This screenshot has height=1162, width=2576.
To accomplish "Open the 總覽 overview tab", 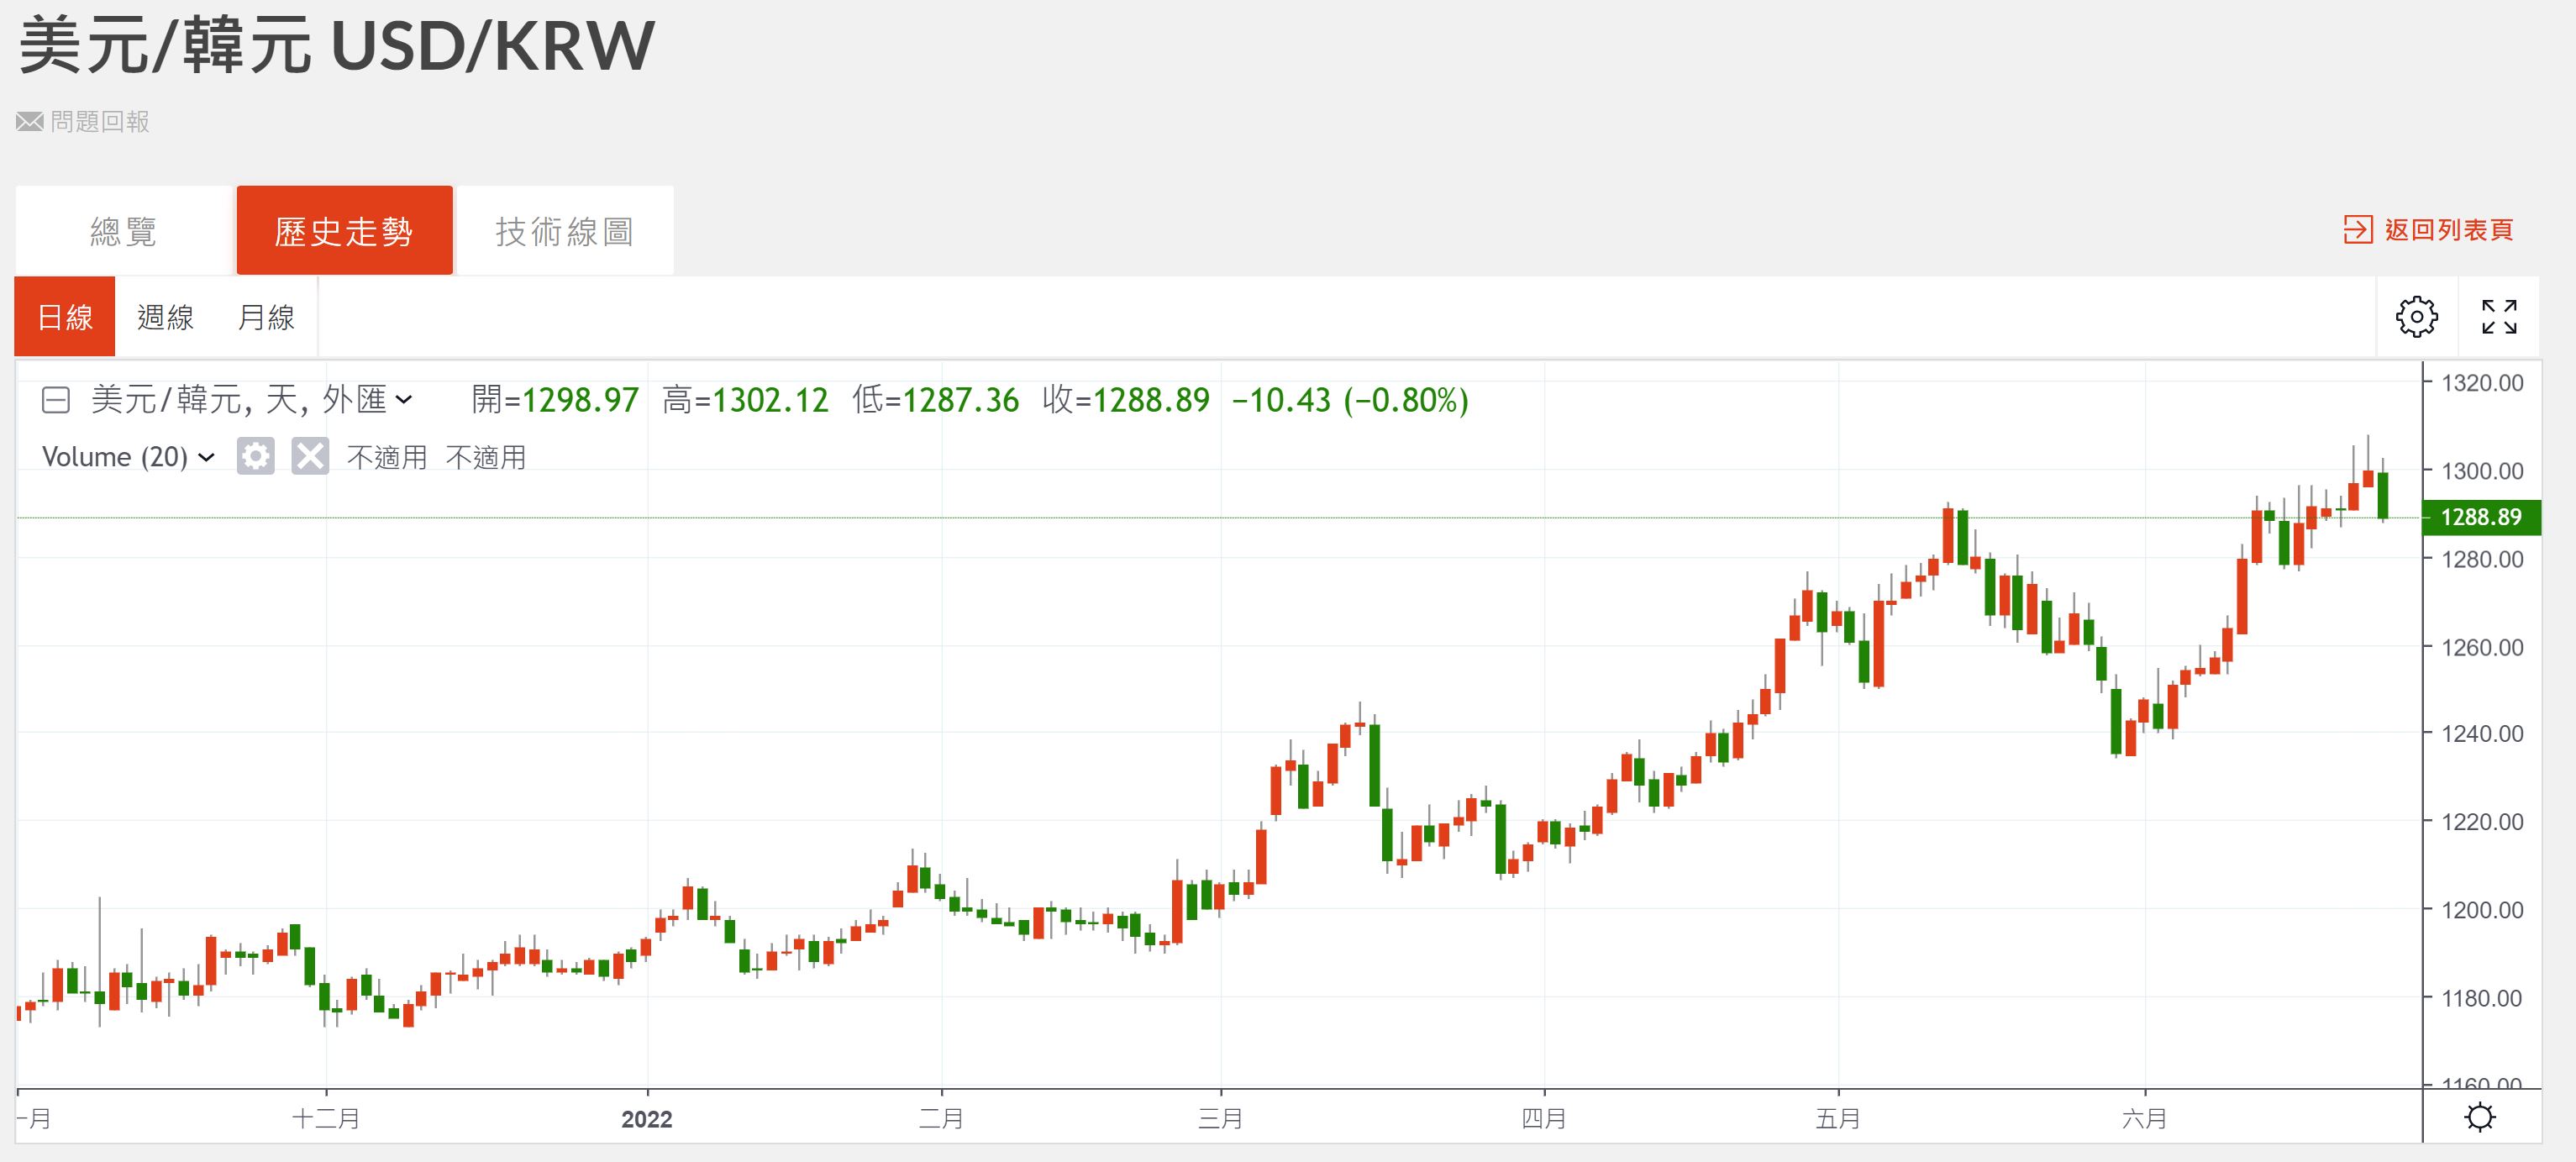I will coord(123,231).
